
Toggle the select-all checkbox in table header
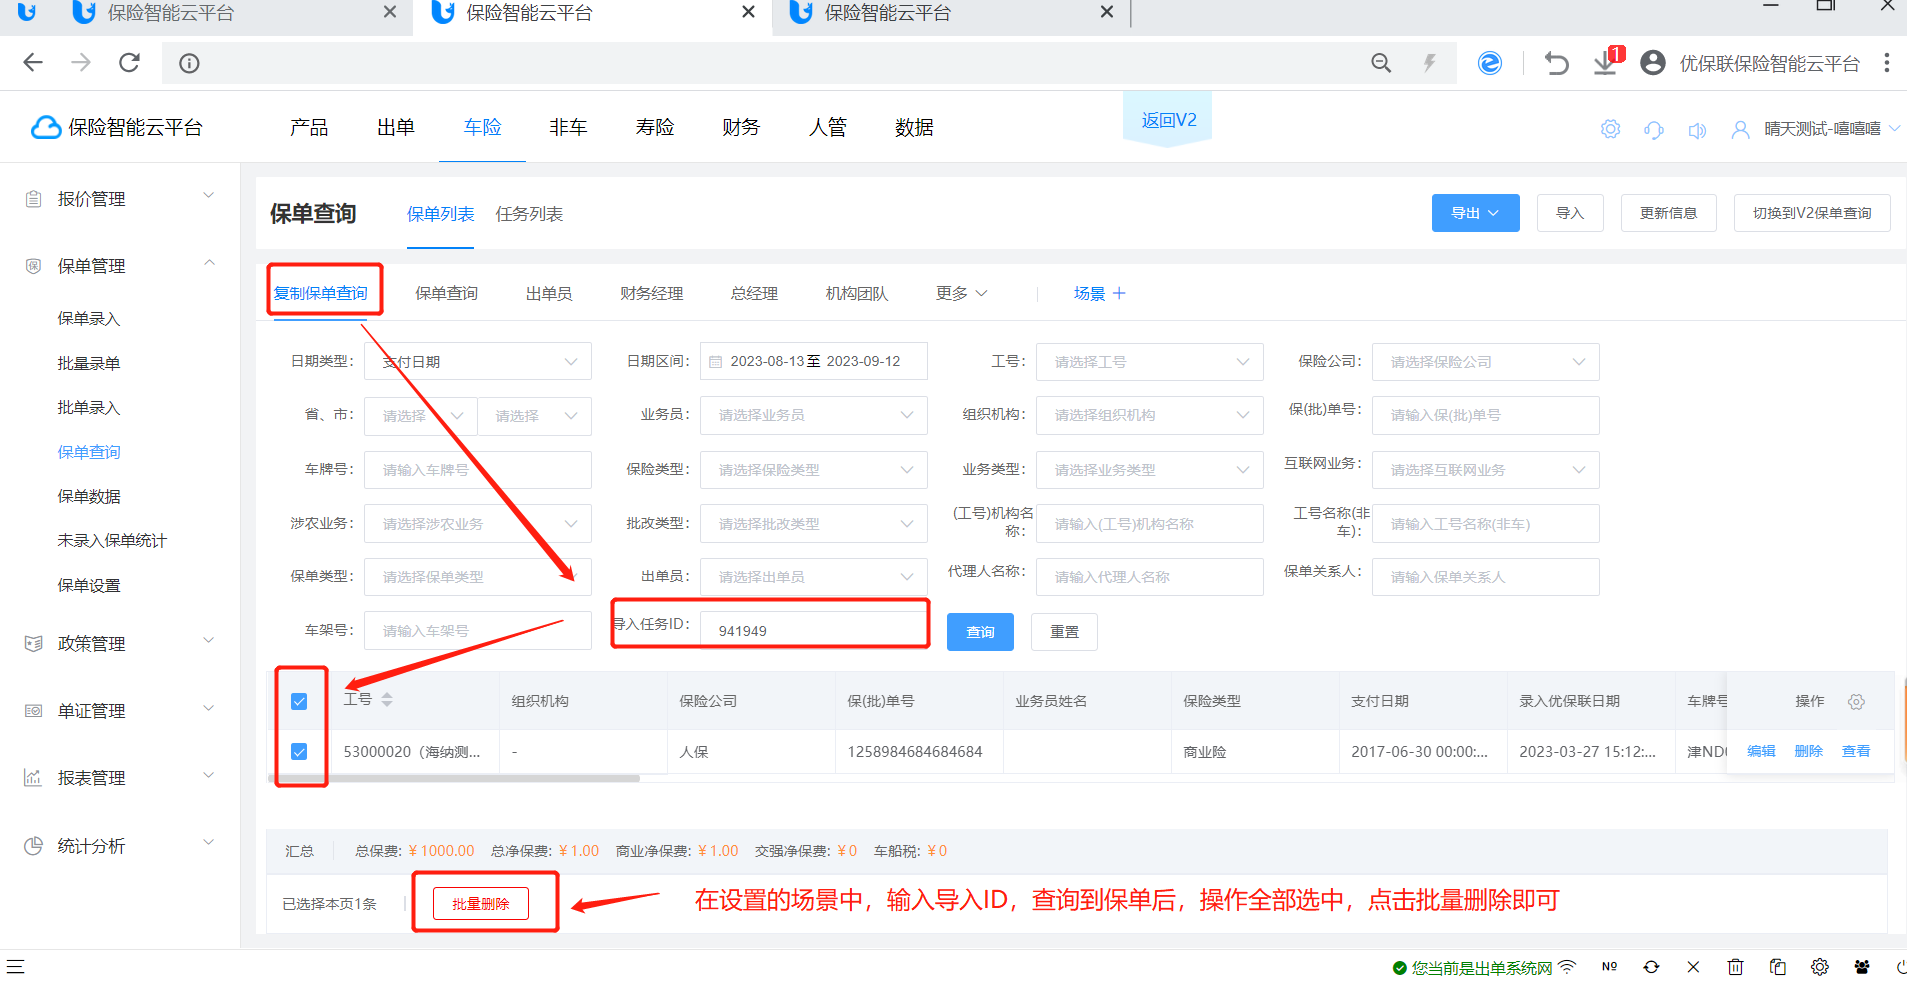299,701
